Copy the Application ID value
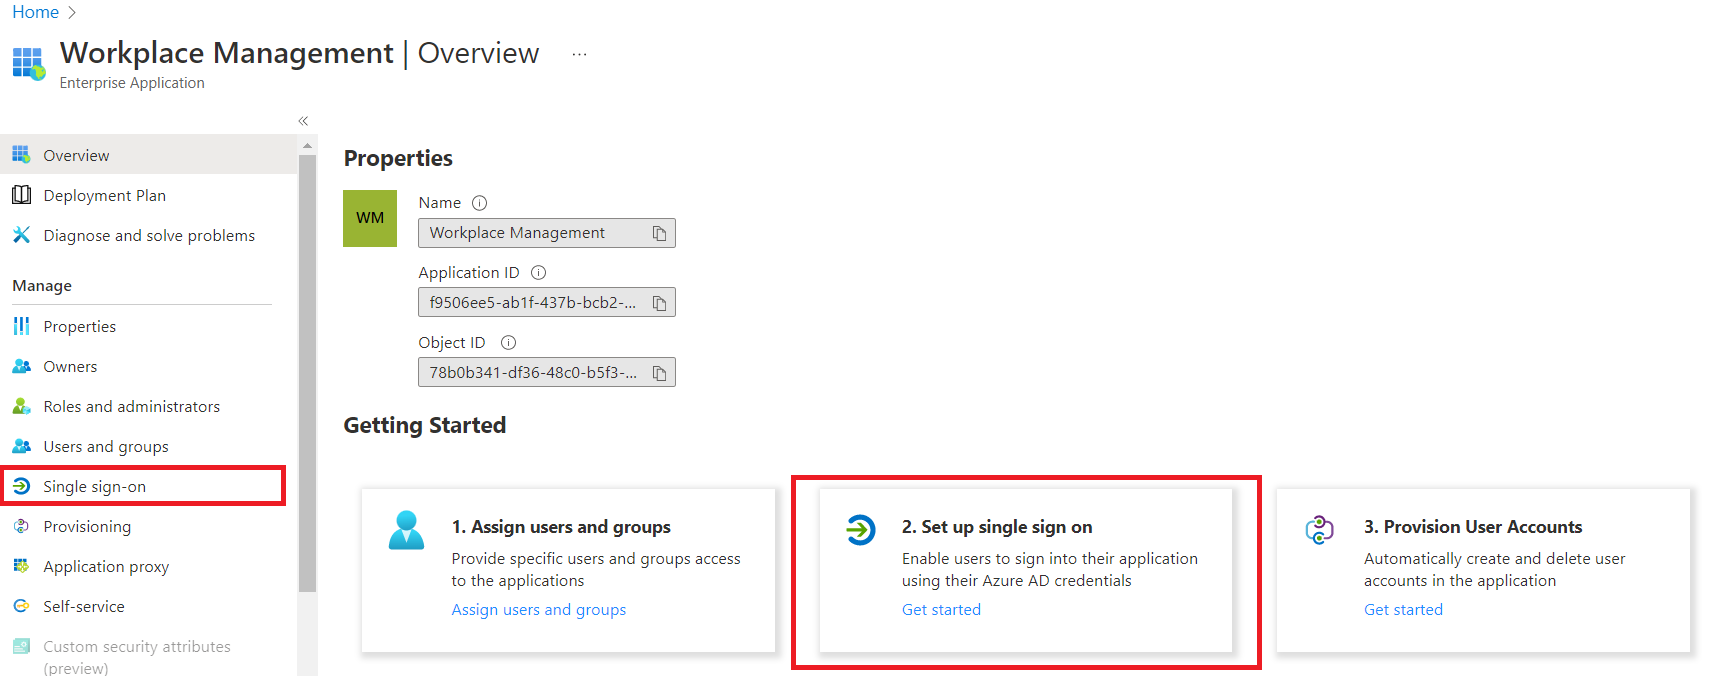The image size is (1726, 676). tap(660, 303)
